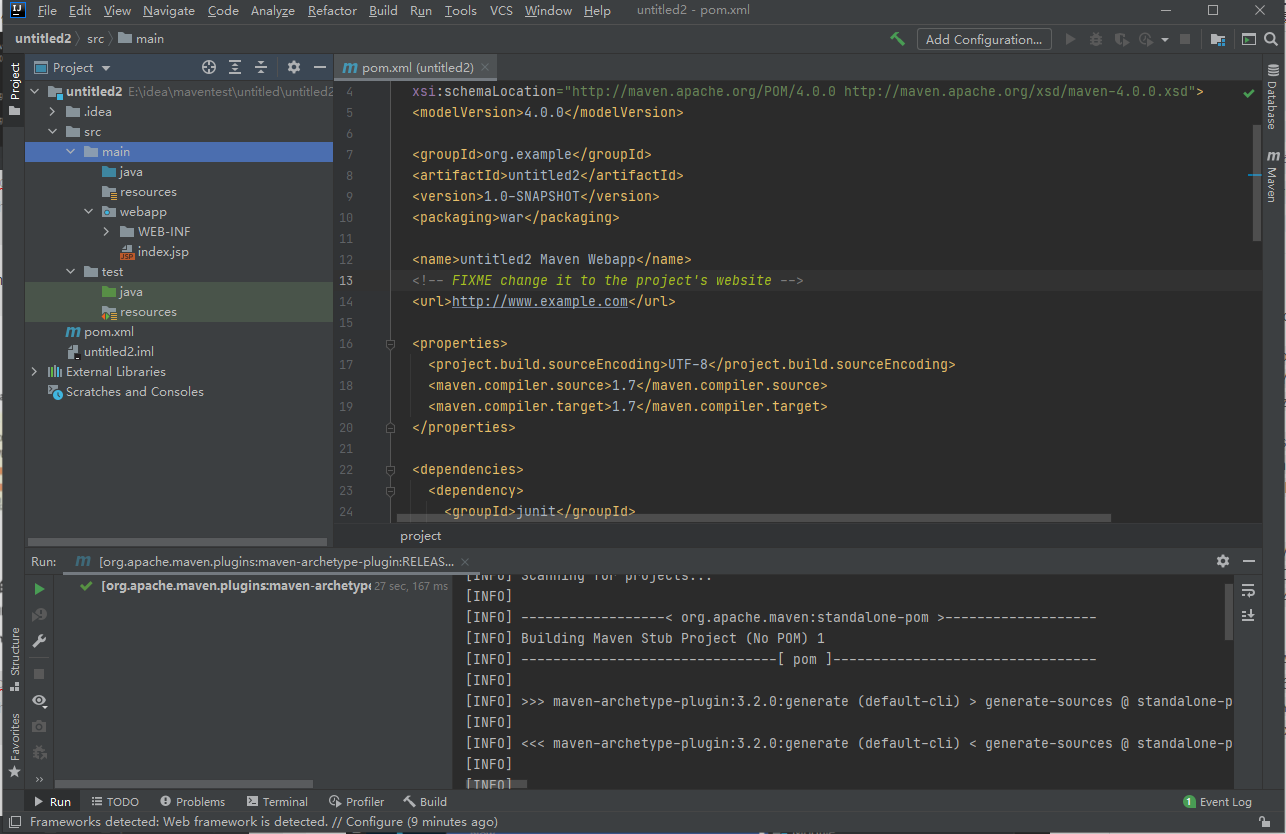Click the editor horizontal scrollbar
1286x834 pixels.
tap(753, 518)
